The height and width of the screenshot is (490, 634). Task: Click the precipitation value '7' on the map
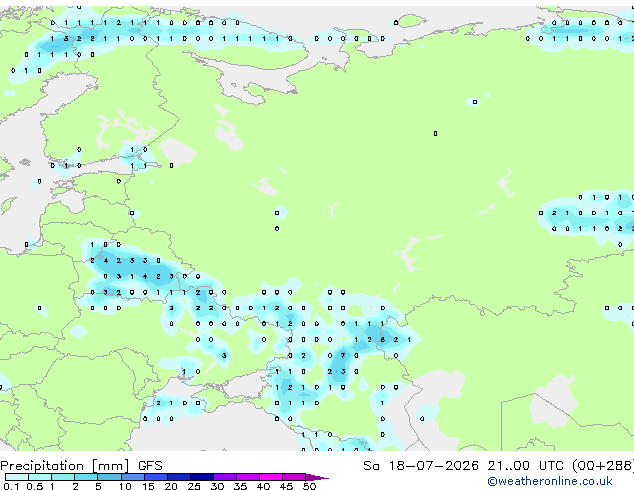click(x=343, y=355)
